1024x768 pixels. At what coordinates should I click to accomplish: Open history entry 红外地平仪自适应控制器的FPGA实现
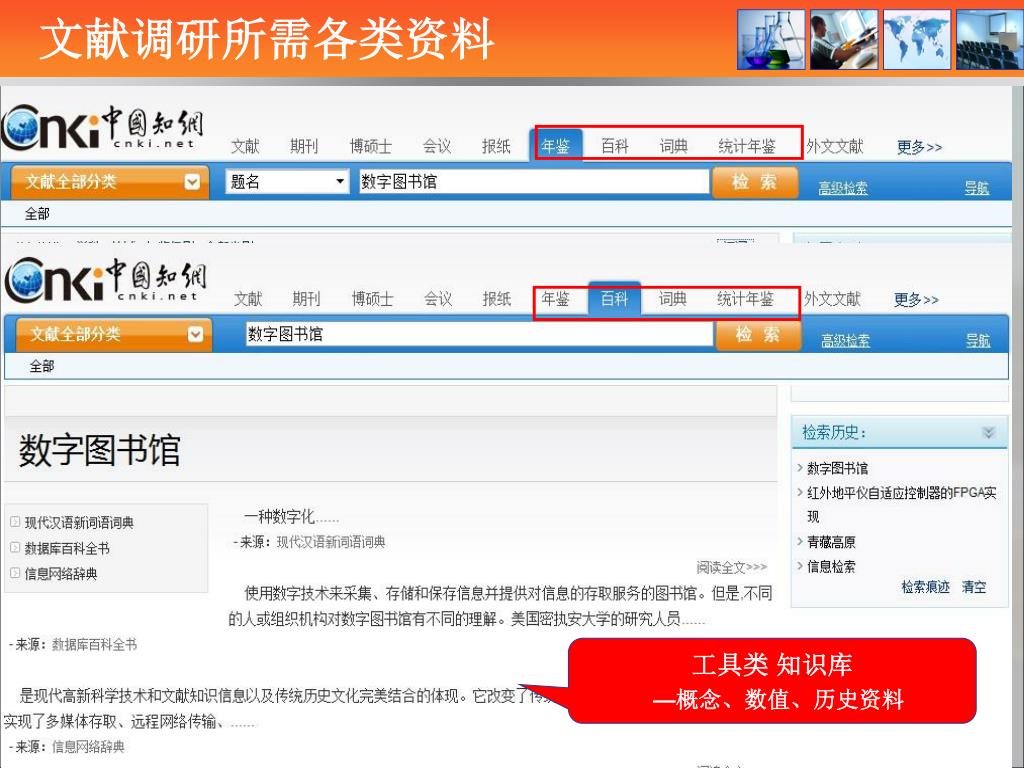pos(902,504)
